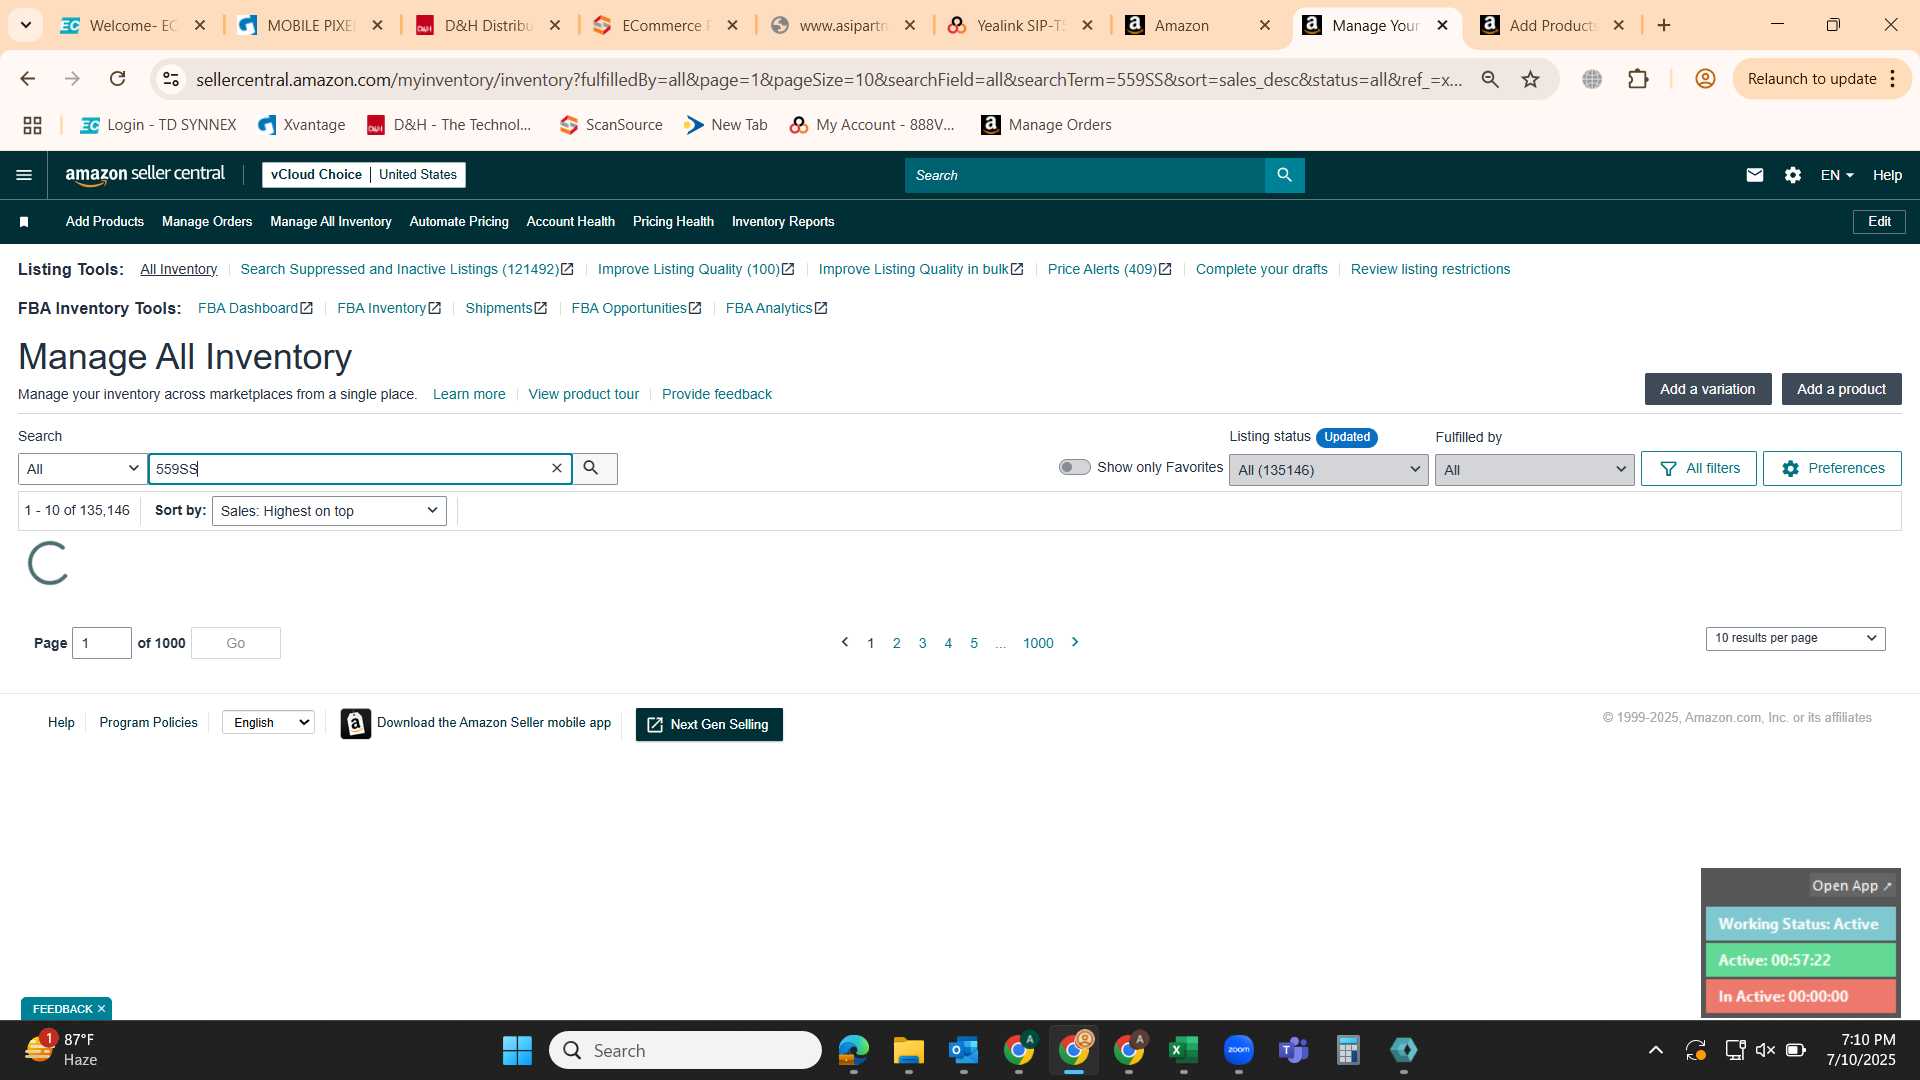Go to results page 1000
Screen dimensions: 1920x1080
(1038, 643)
